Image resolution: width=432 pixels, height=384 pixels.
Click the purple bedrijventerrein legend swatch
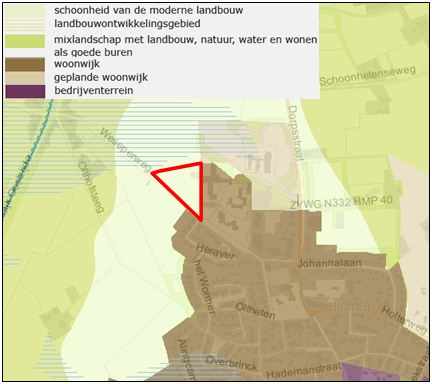click(25, 91)
